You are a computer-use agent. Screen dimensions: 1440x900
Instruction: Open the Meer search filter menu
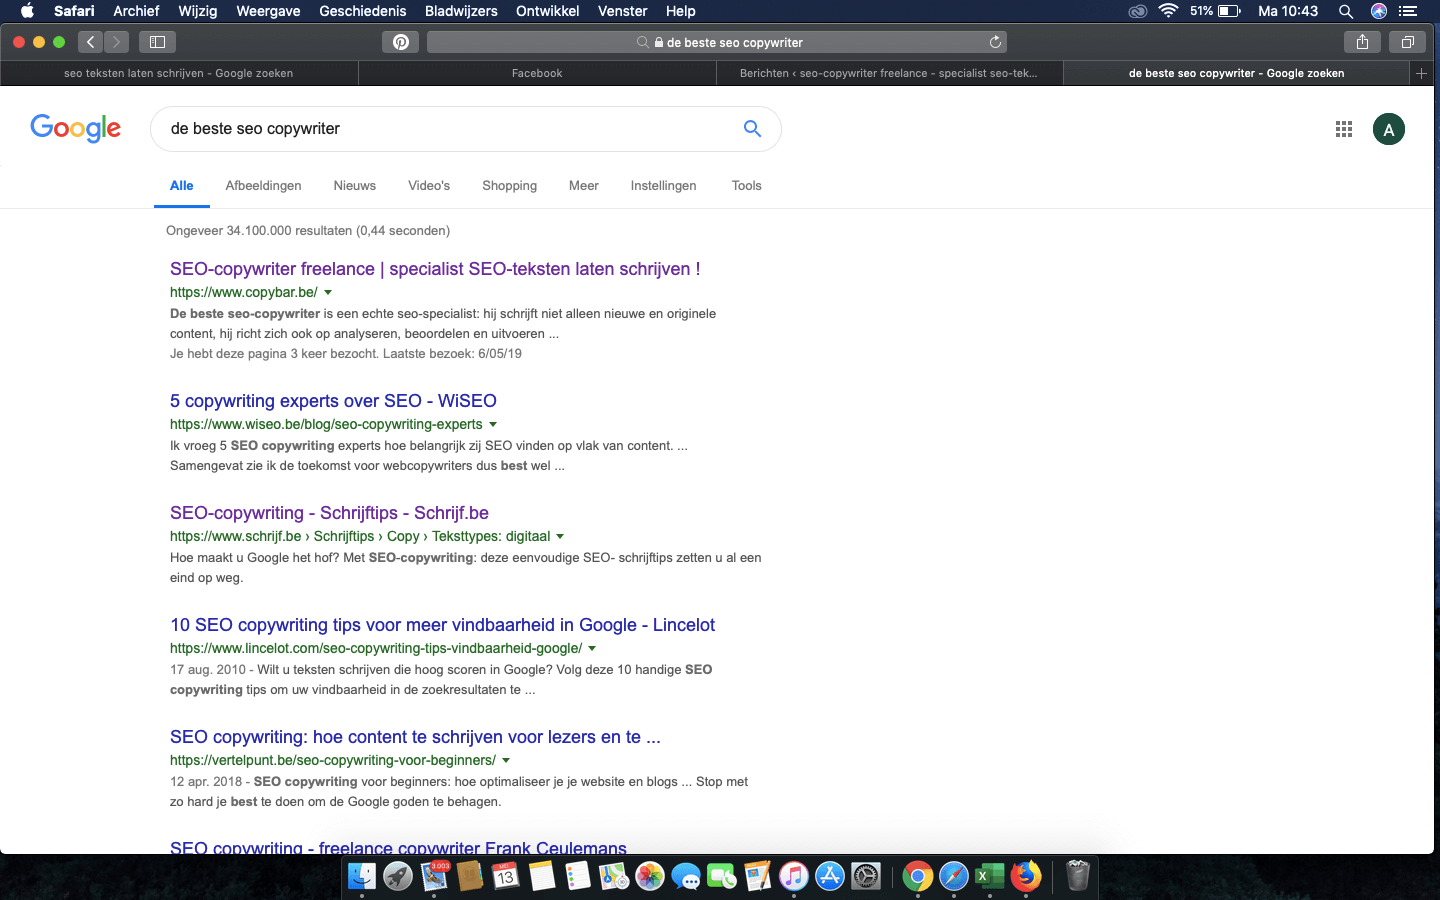tap(584, 186)
